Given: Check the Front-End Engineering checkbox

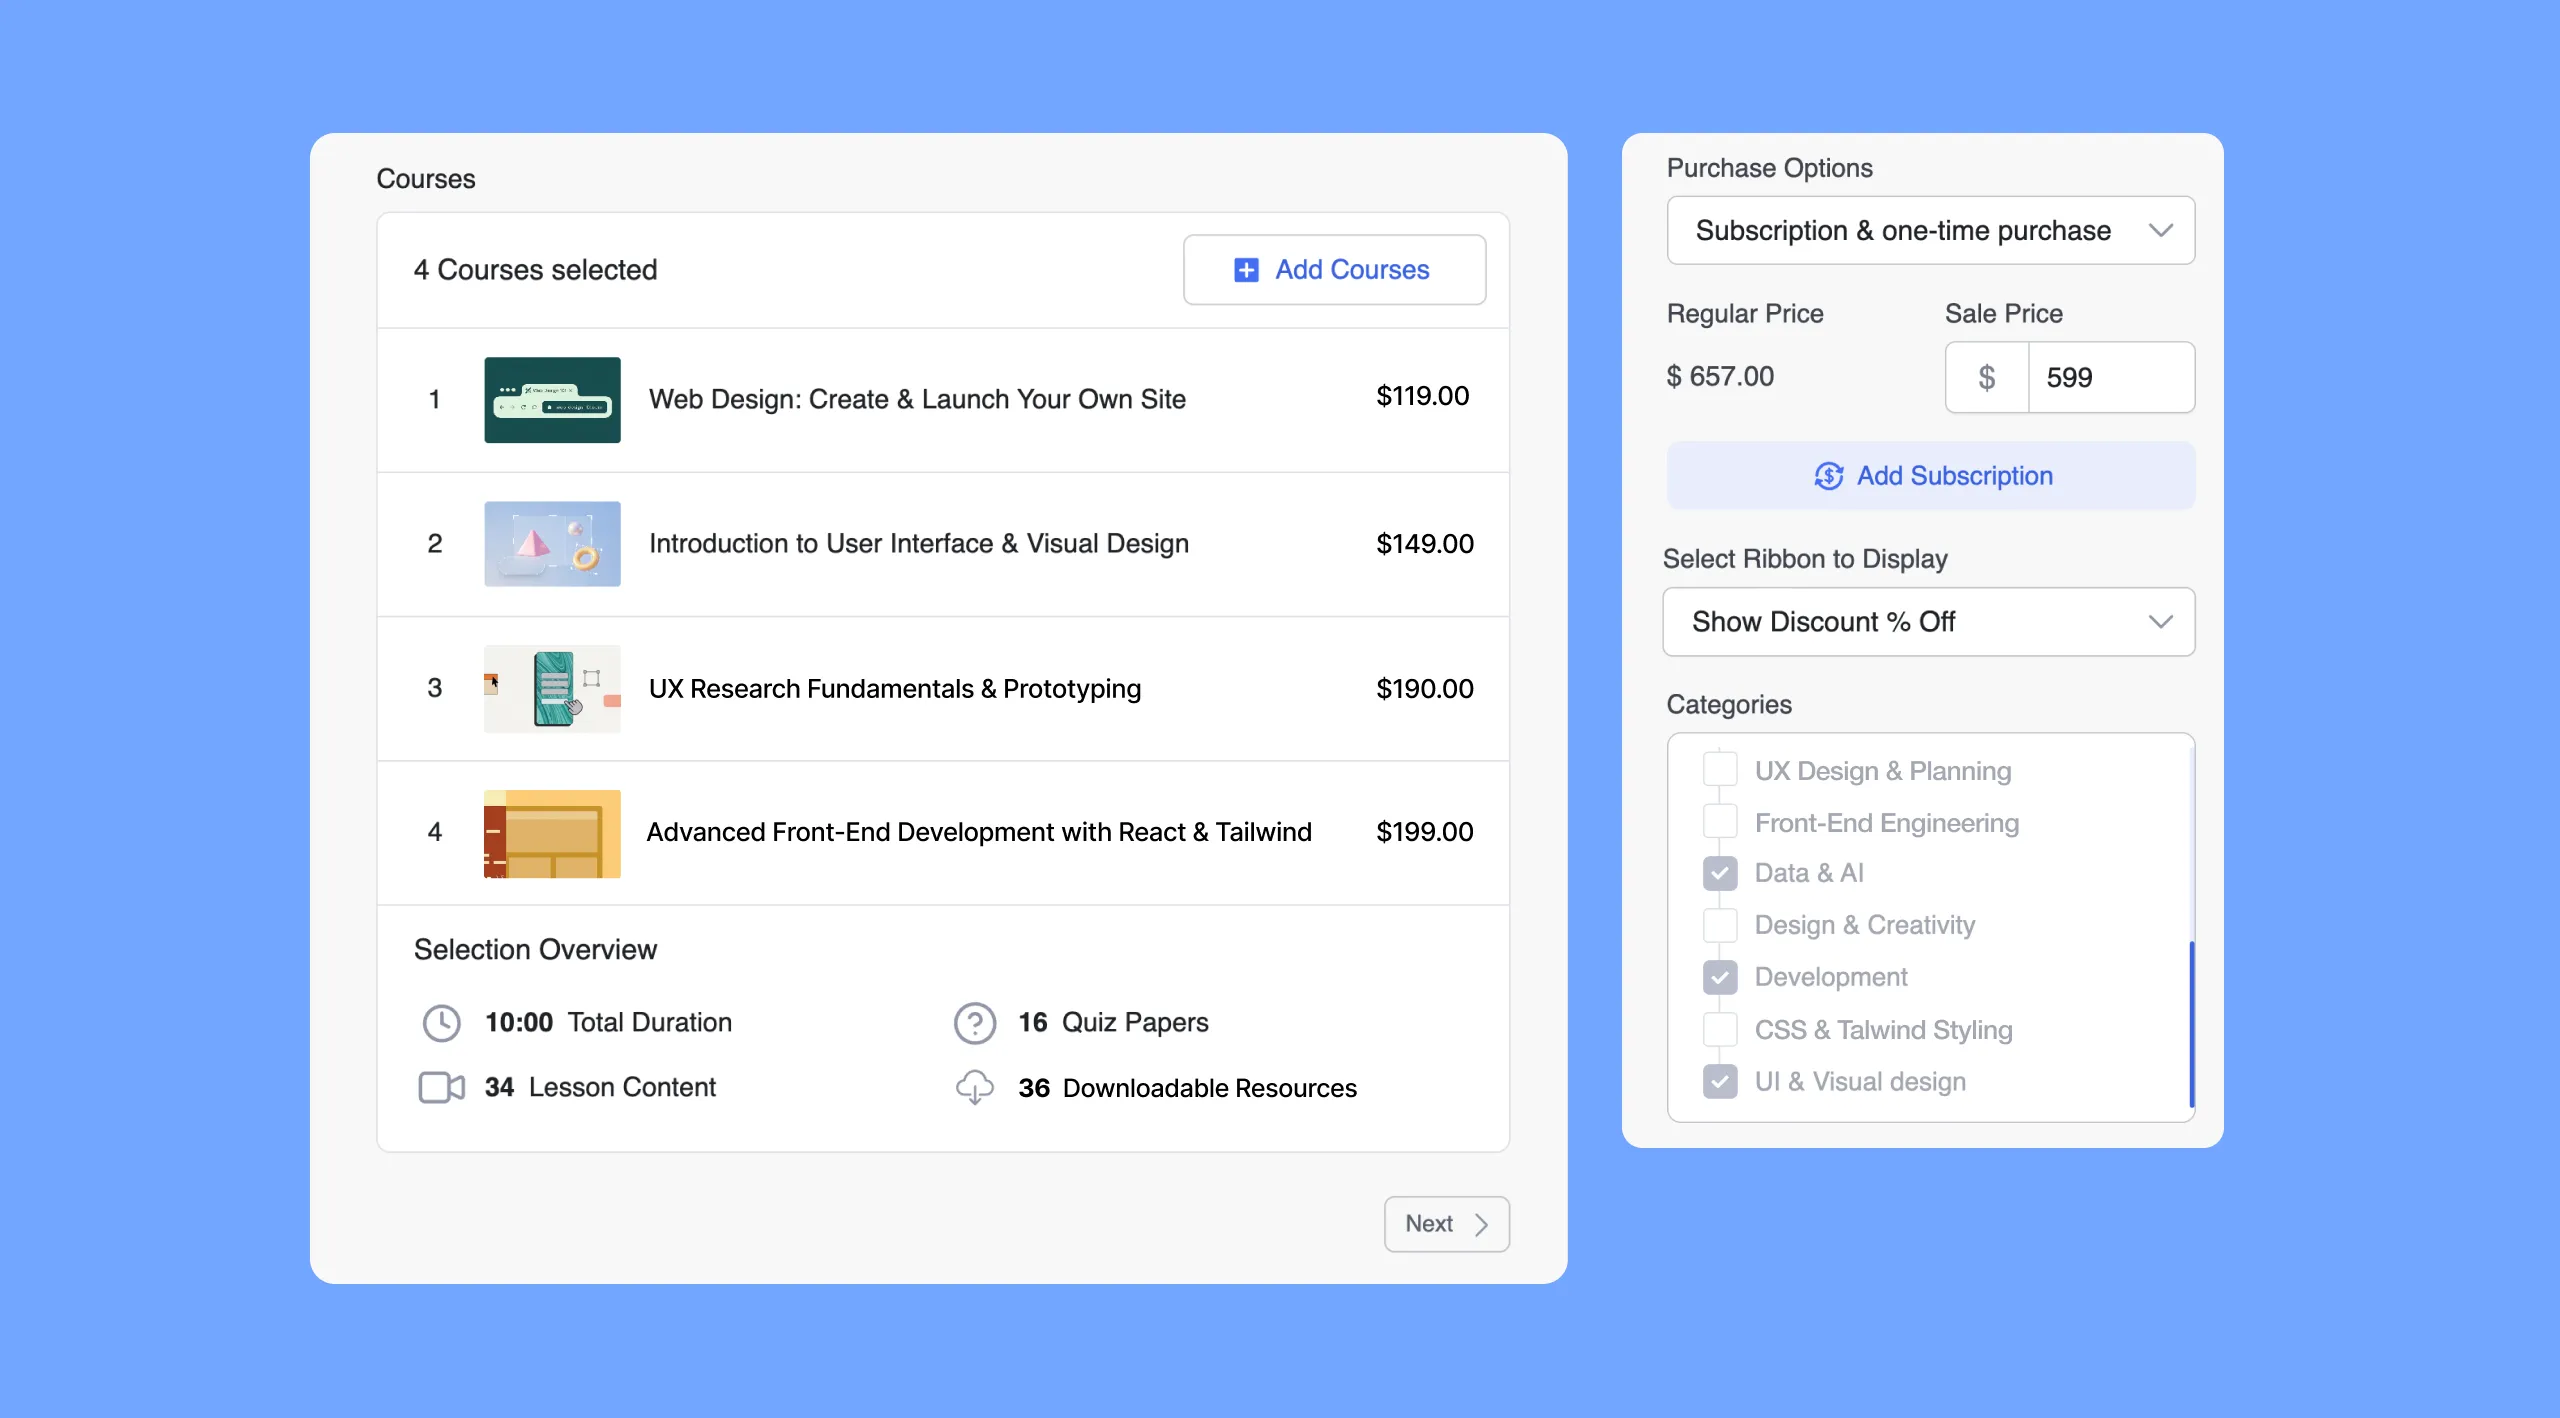Looking at the screenshot, I should (1720, 822).
